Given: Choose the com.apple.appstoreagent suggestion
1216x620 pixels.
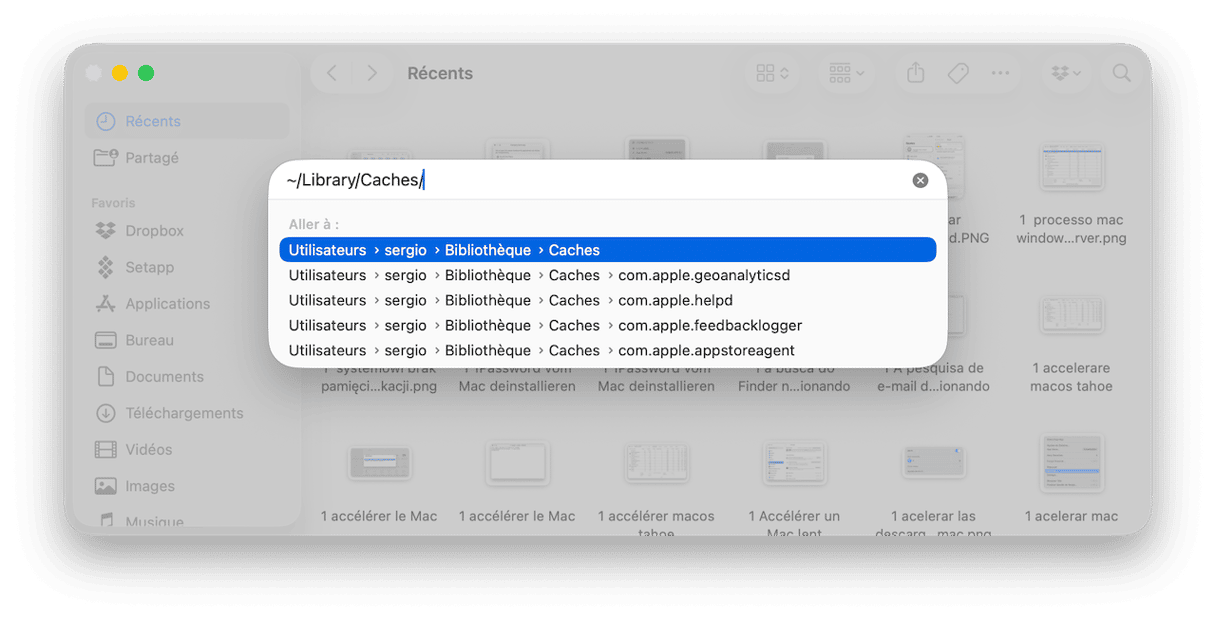Looking at the screenshot, I should coord(608,350).
